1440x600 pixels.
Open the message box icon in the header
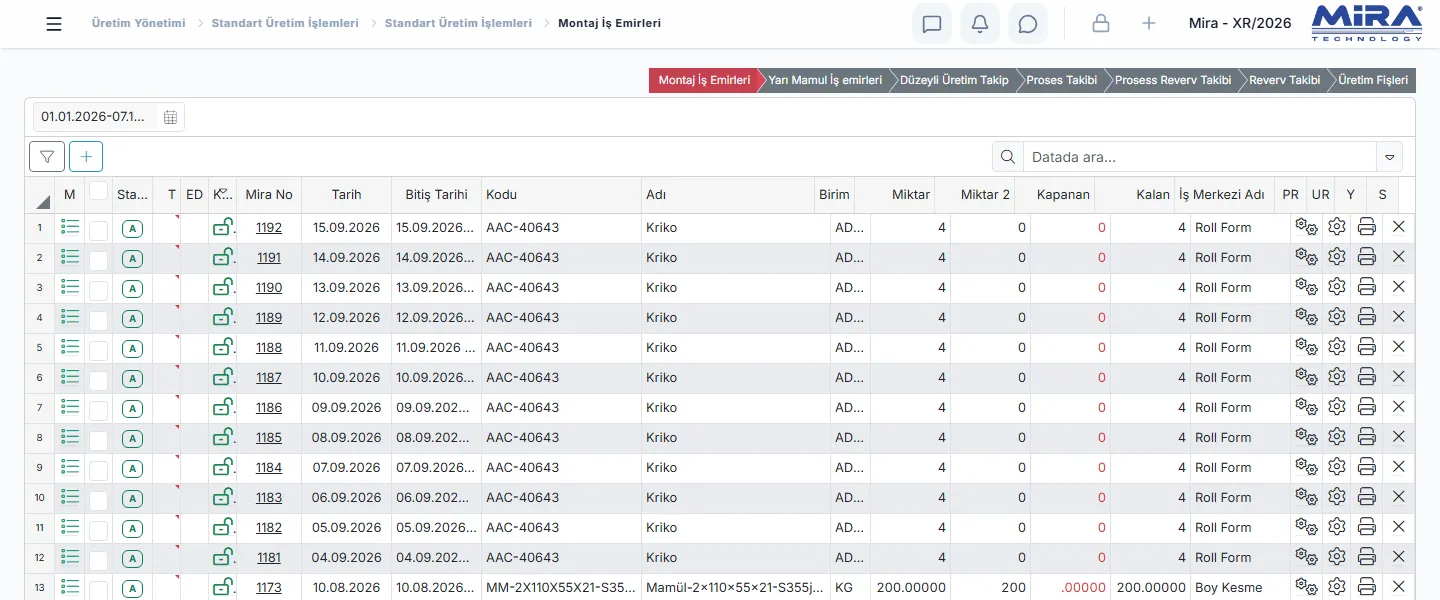click(932, 24)
